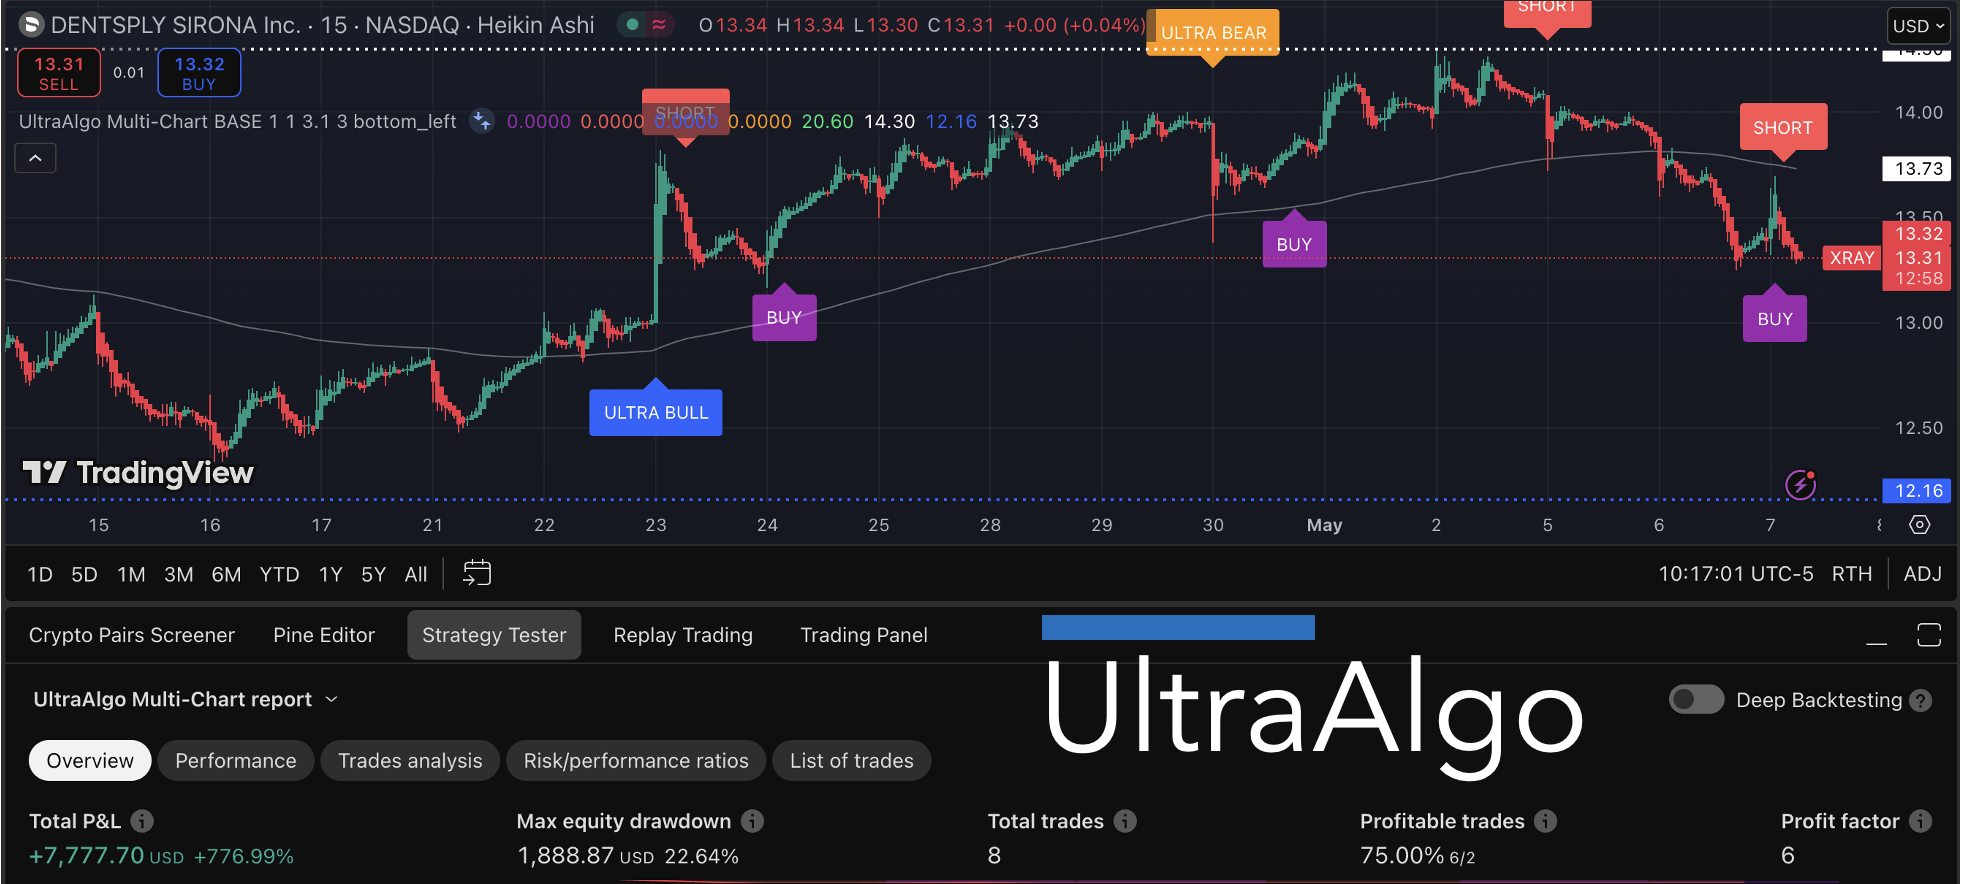Click the approximate data pink wave icon
Image resolution: width=1962 pixels, height=884 pixels.
coord(659,25)
